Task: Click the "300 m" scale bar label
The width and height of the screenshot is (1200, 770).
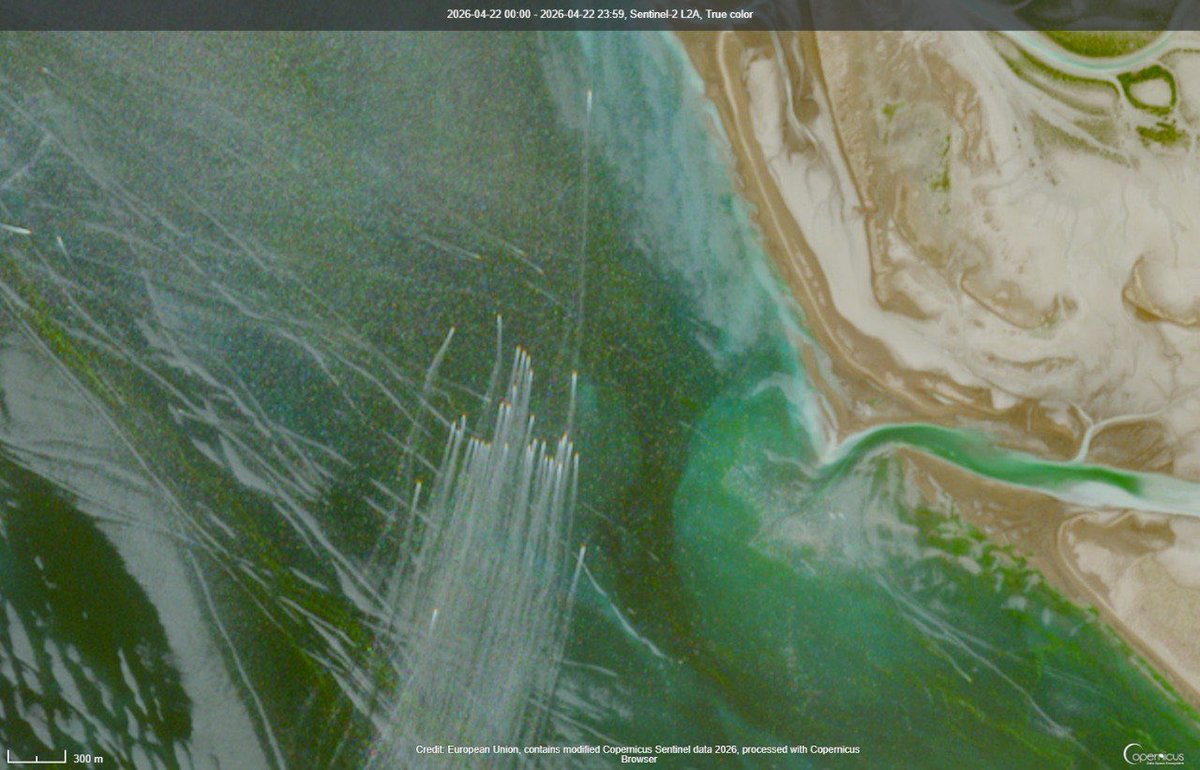Action: tap(88, 758)
